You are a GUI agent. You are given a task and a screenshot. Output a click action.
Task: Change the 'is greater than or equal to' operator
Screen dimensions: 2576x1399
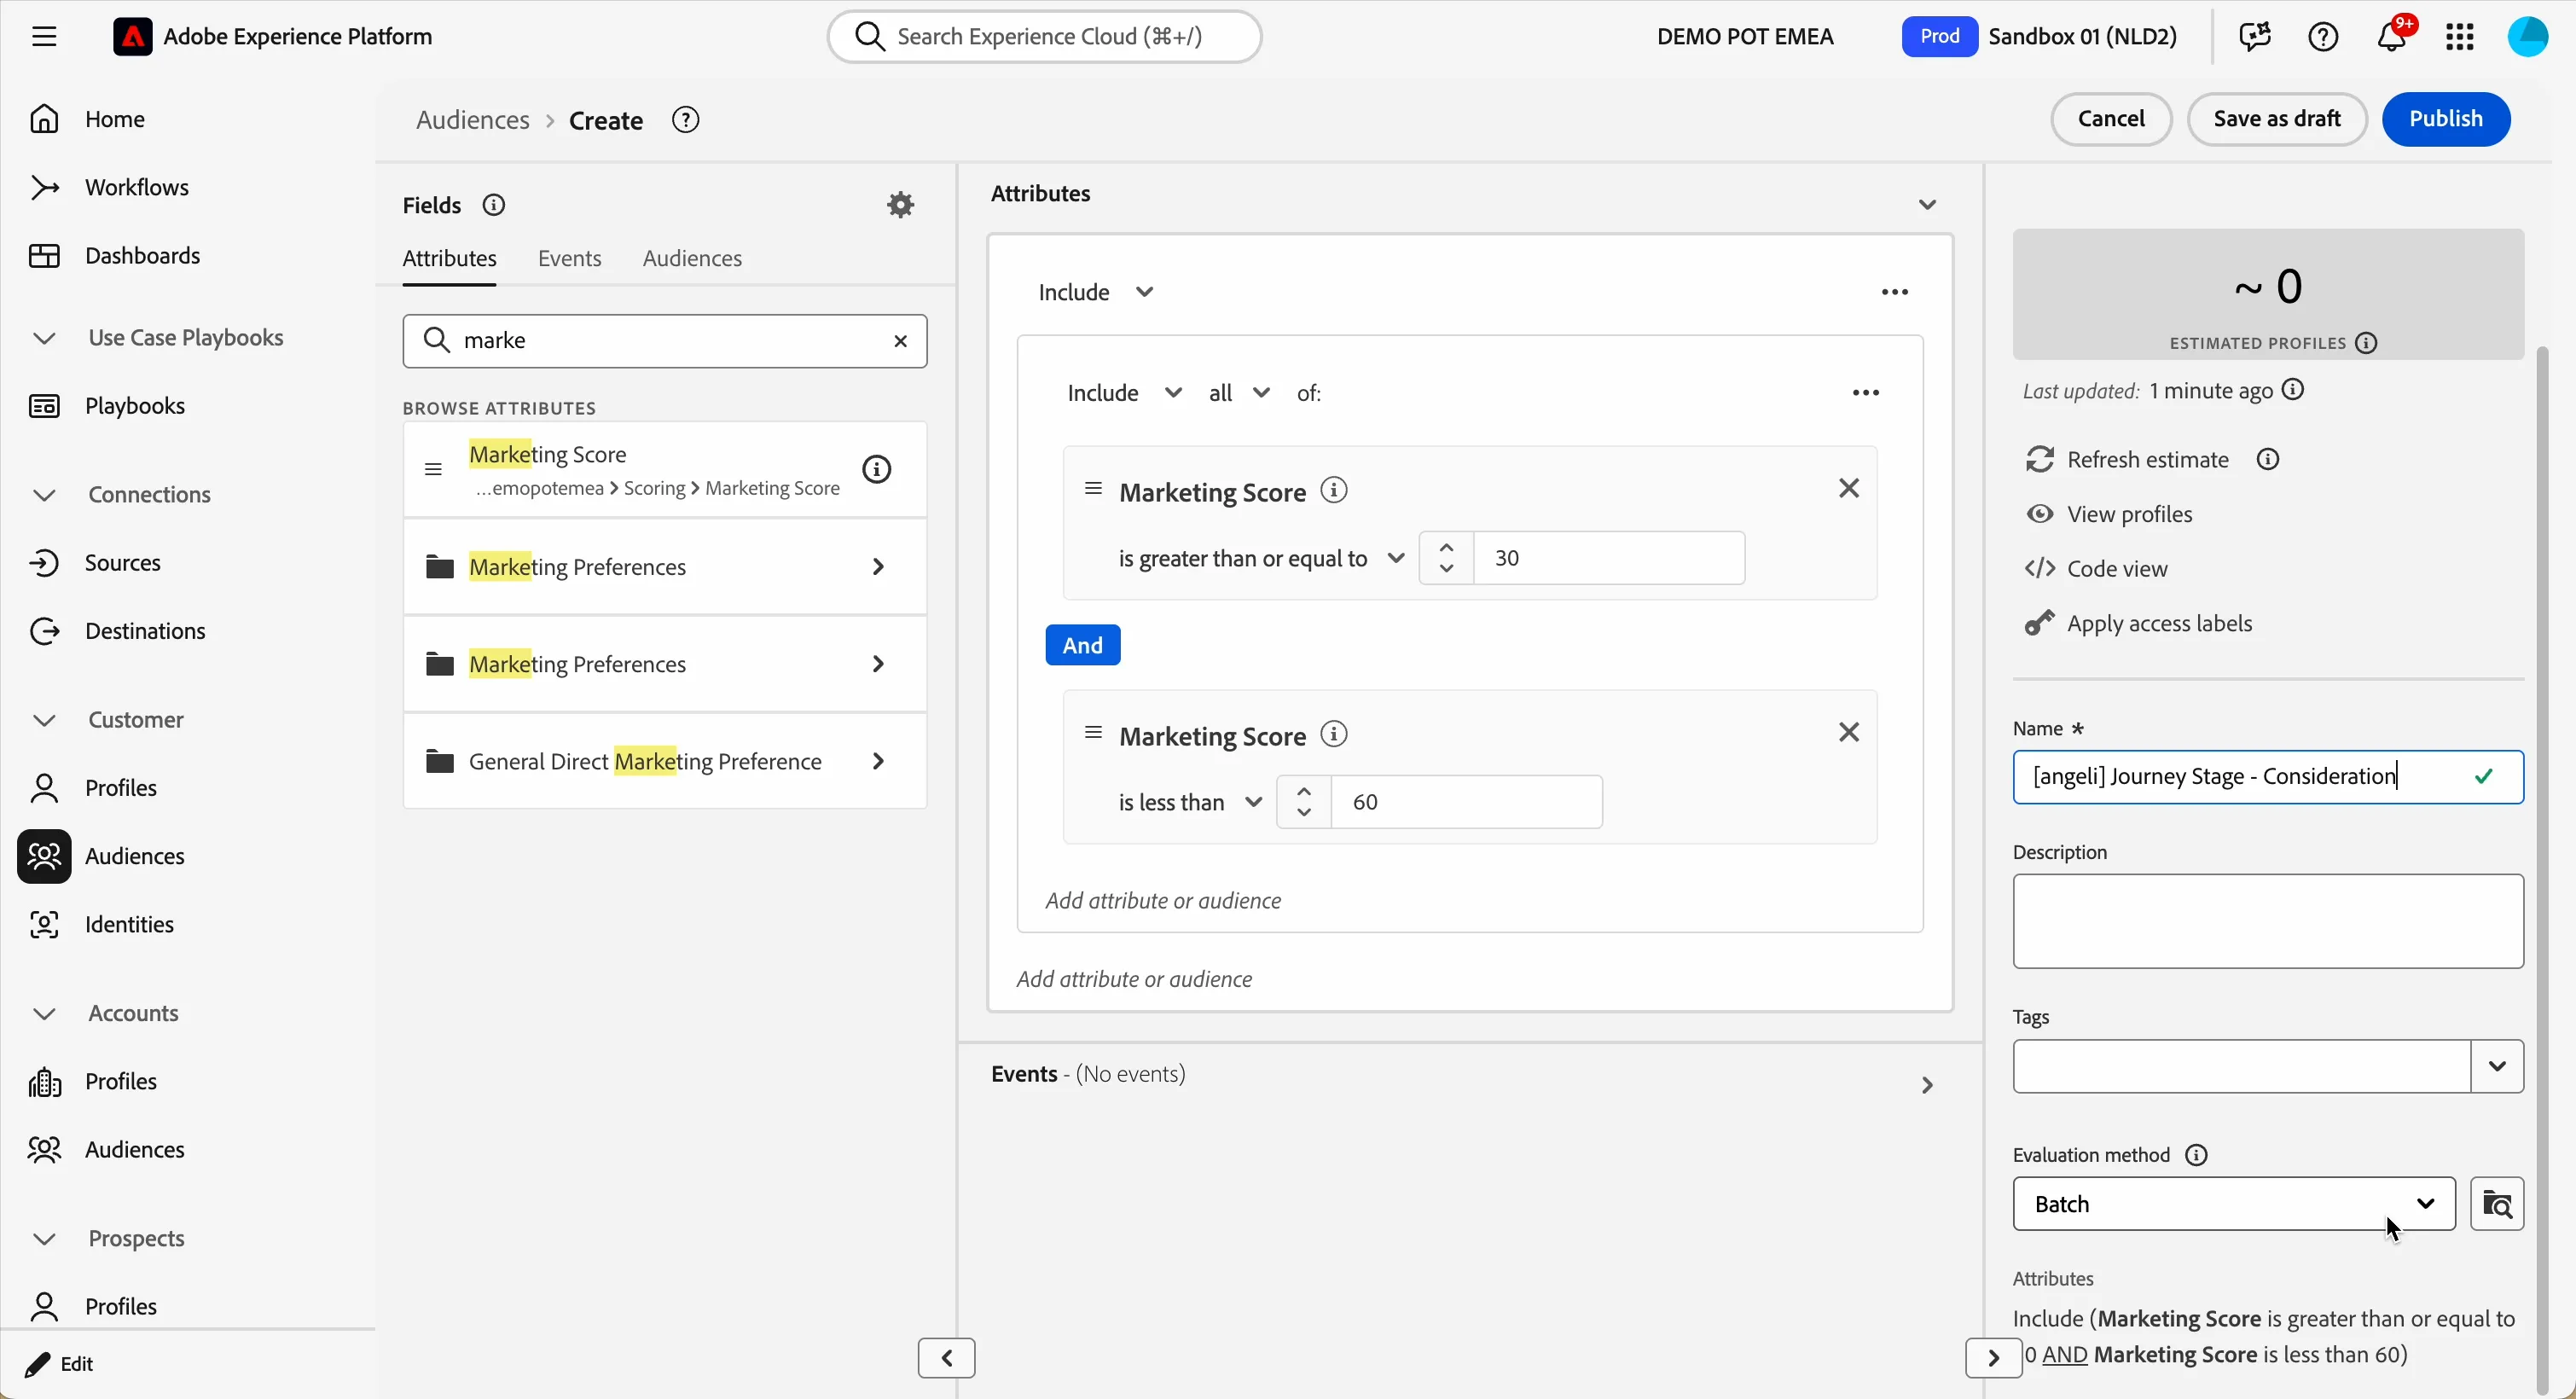[x=1261, y=559]
